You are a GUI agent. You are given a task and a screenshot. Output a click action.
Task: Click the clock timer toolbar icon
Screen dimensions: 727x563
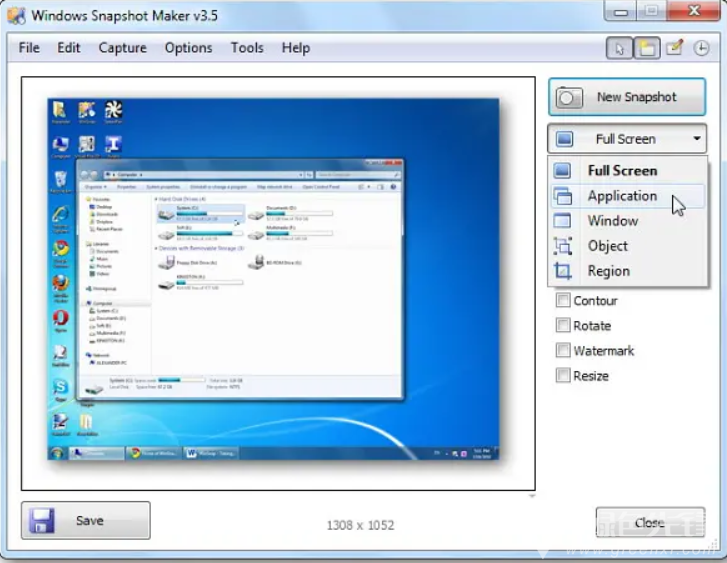tap(701, 48)
